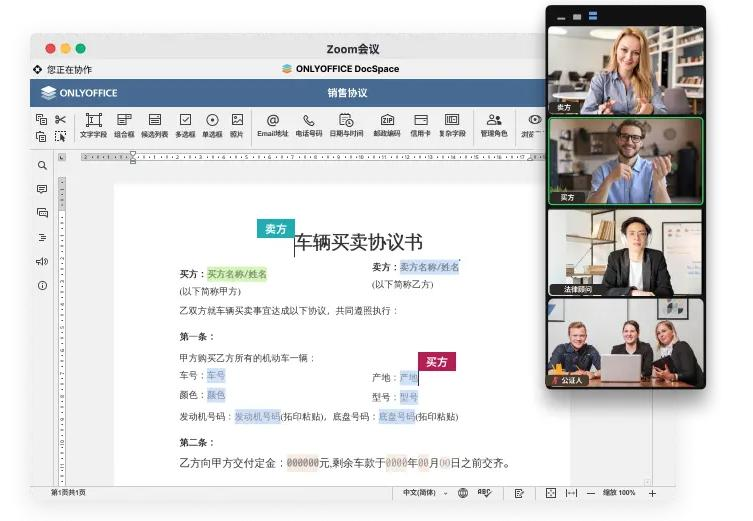
Task: Click the 第1页共1页 page indicator
Action: click(x=68, y=492)
